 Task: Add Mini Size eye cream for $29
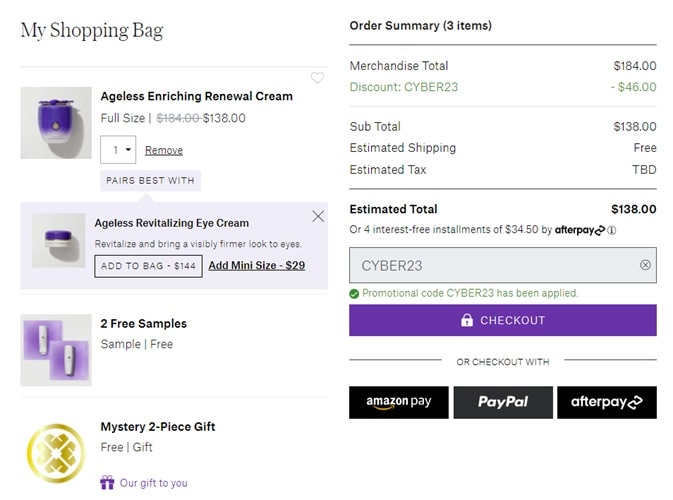[x=257, y=265]
